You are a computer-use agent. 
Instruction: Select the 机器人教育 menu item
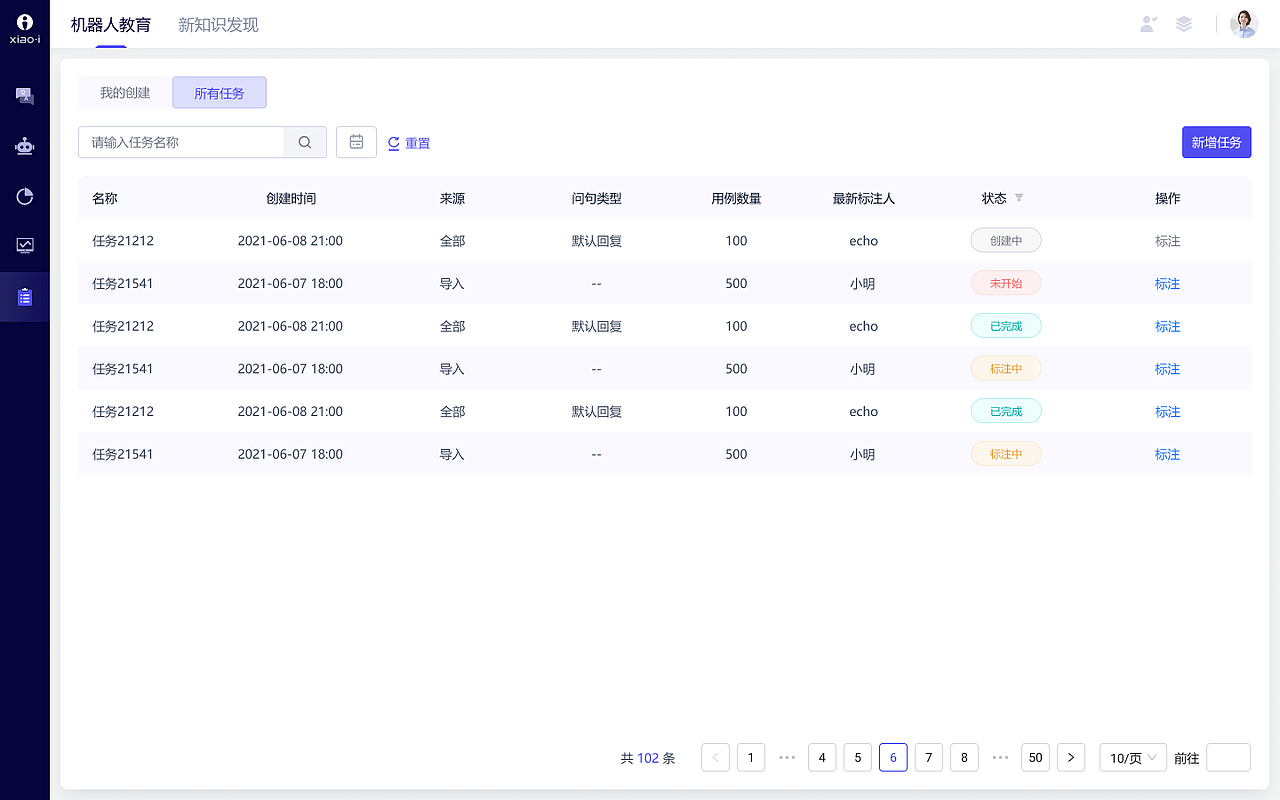pos(109,24)
